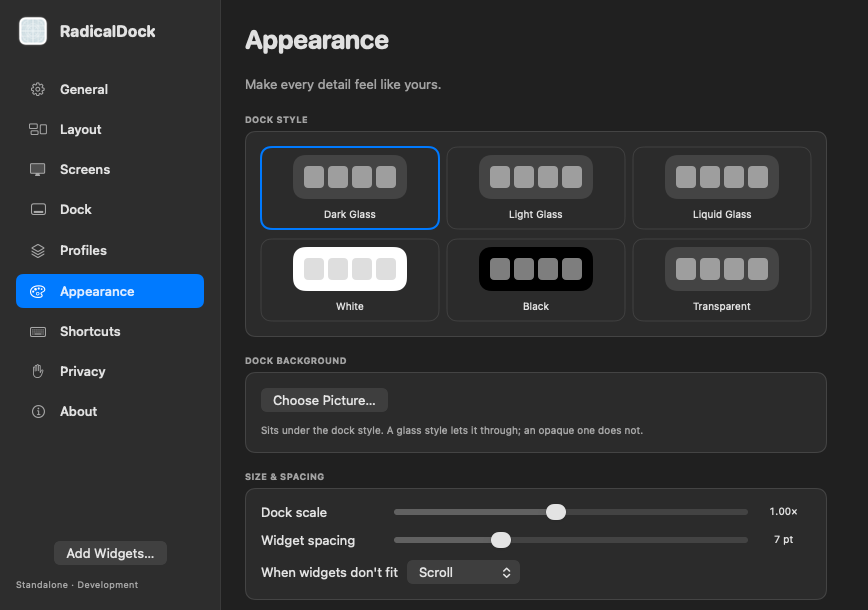868x610 pixels.
Task: Click the About info icon
Action: click(38, 411)
